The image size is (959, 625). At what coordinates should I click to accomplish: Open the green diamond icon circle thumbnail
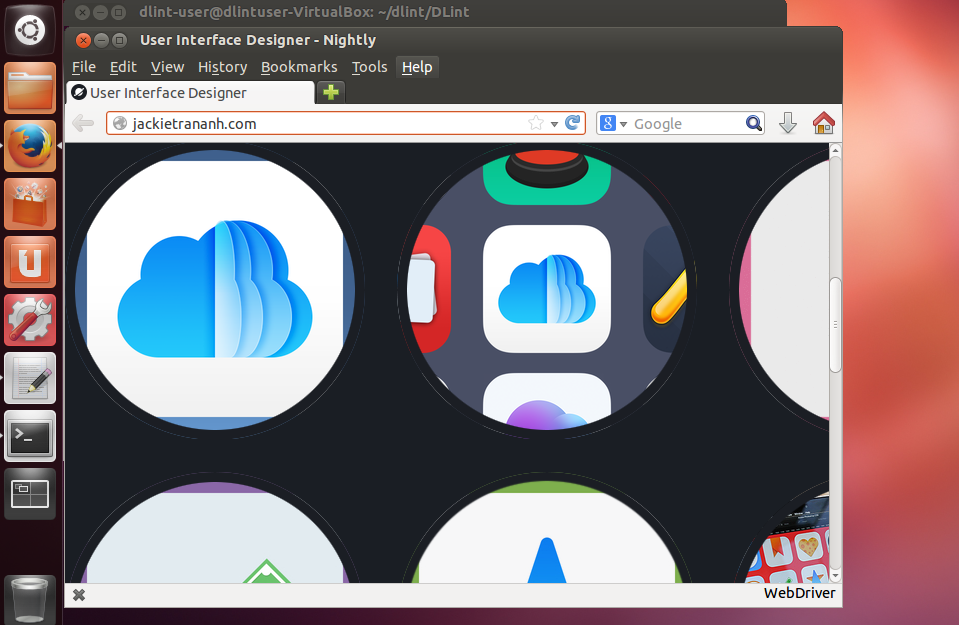click(x=215, y=532)
